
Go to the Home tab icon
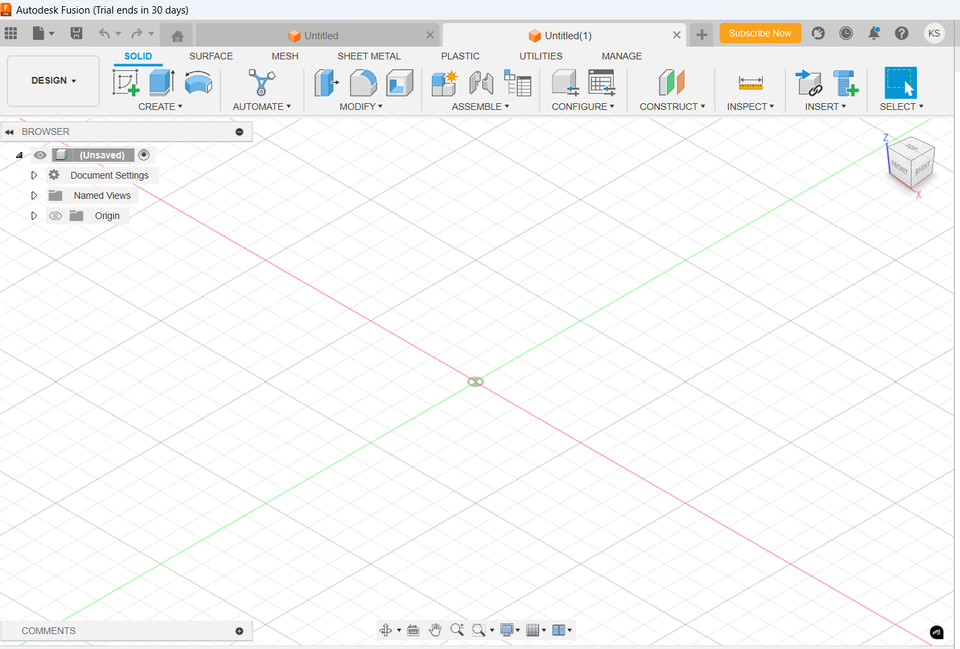click(x=178, y=36)
